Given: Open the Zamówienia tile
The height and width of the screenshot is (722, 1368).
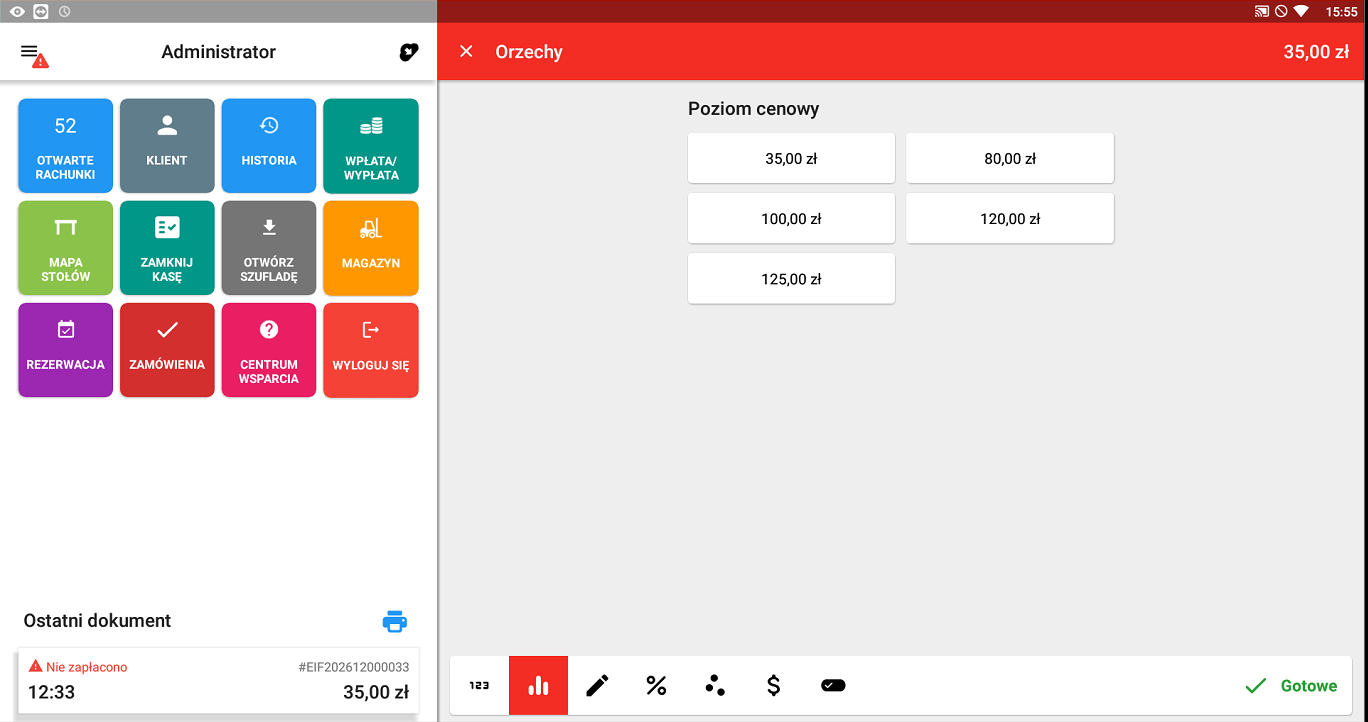Looking at the screenshot, I should (167, 350).
